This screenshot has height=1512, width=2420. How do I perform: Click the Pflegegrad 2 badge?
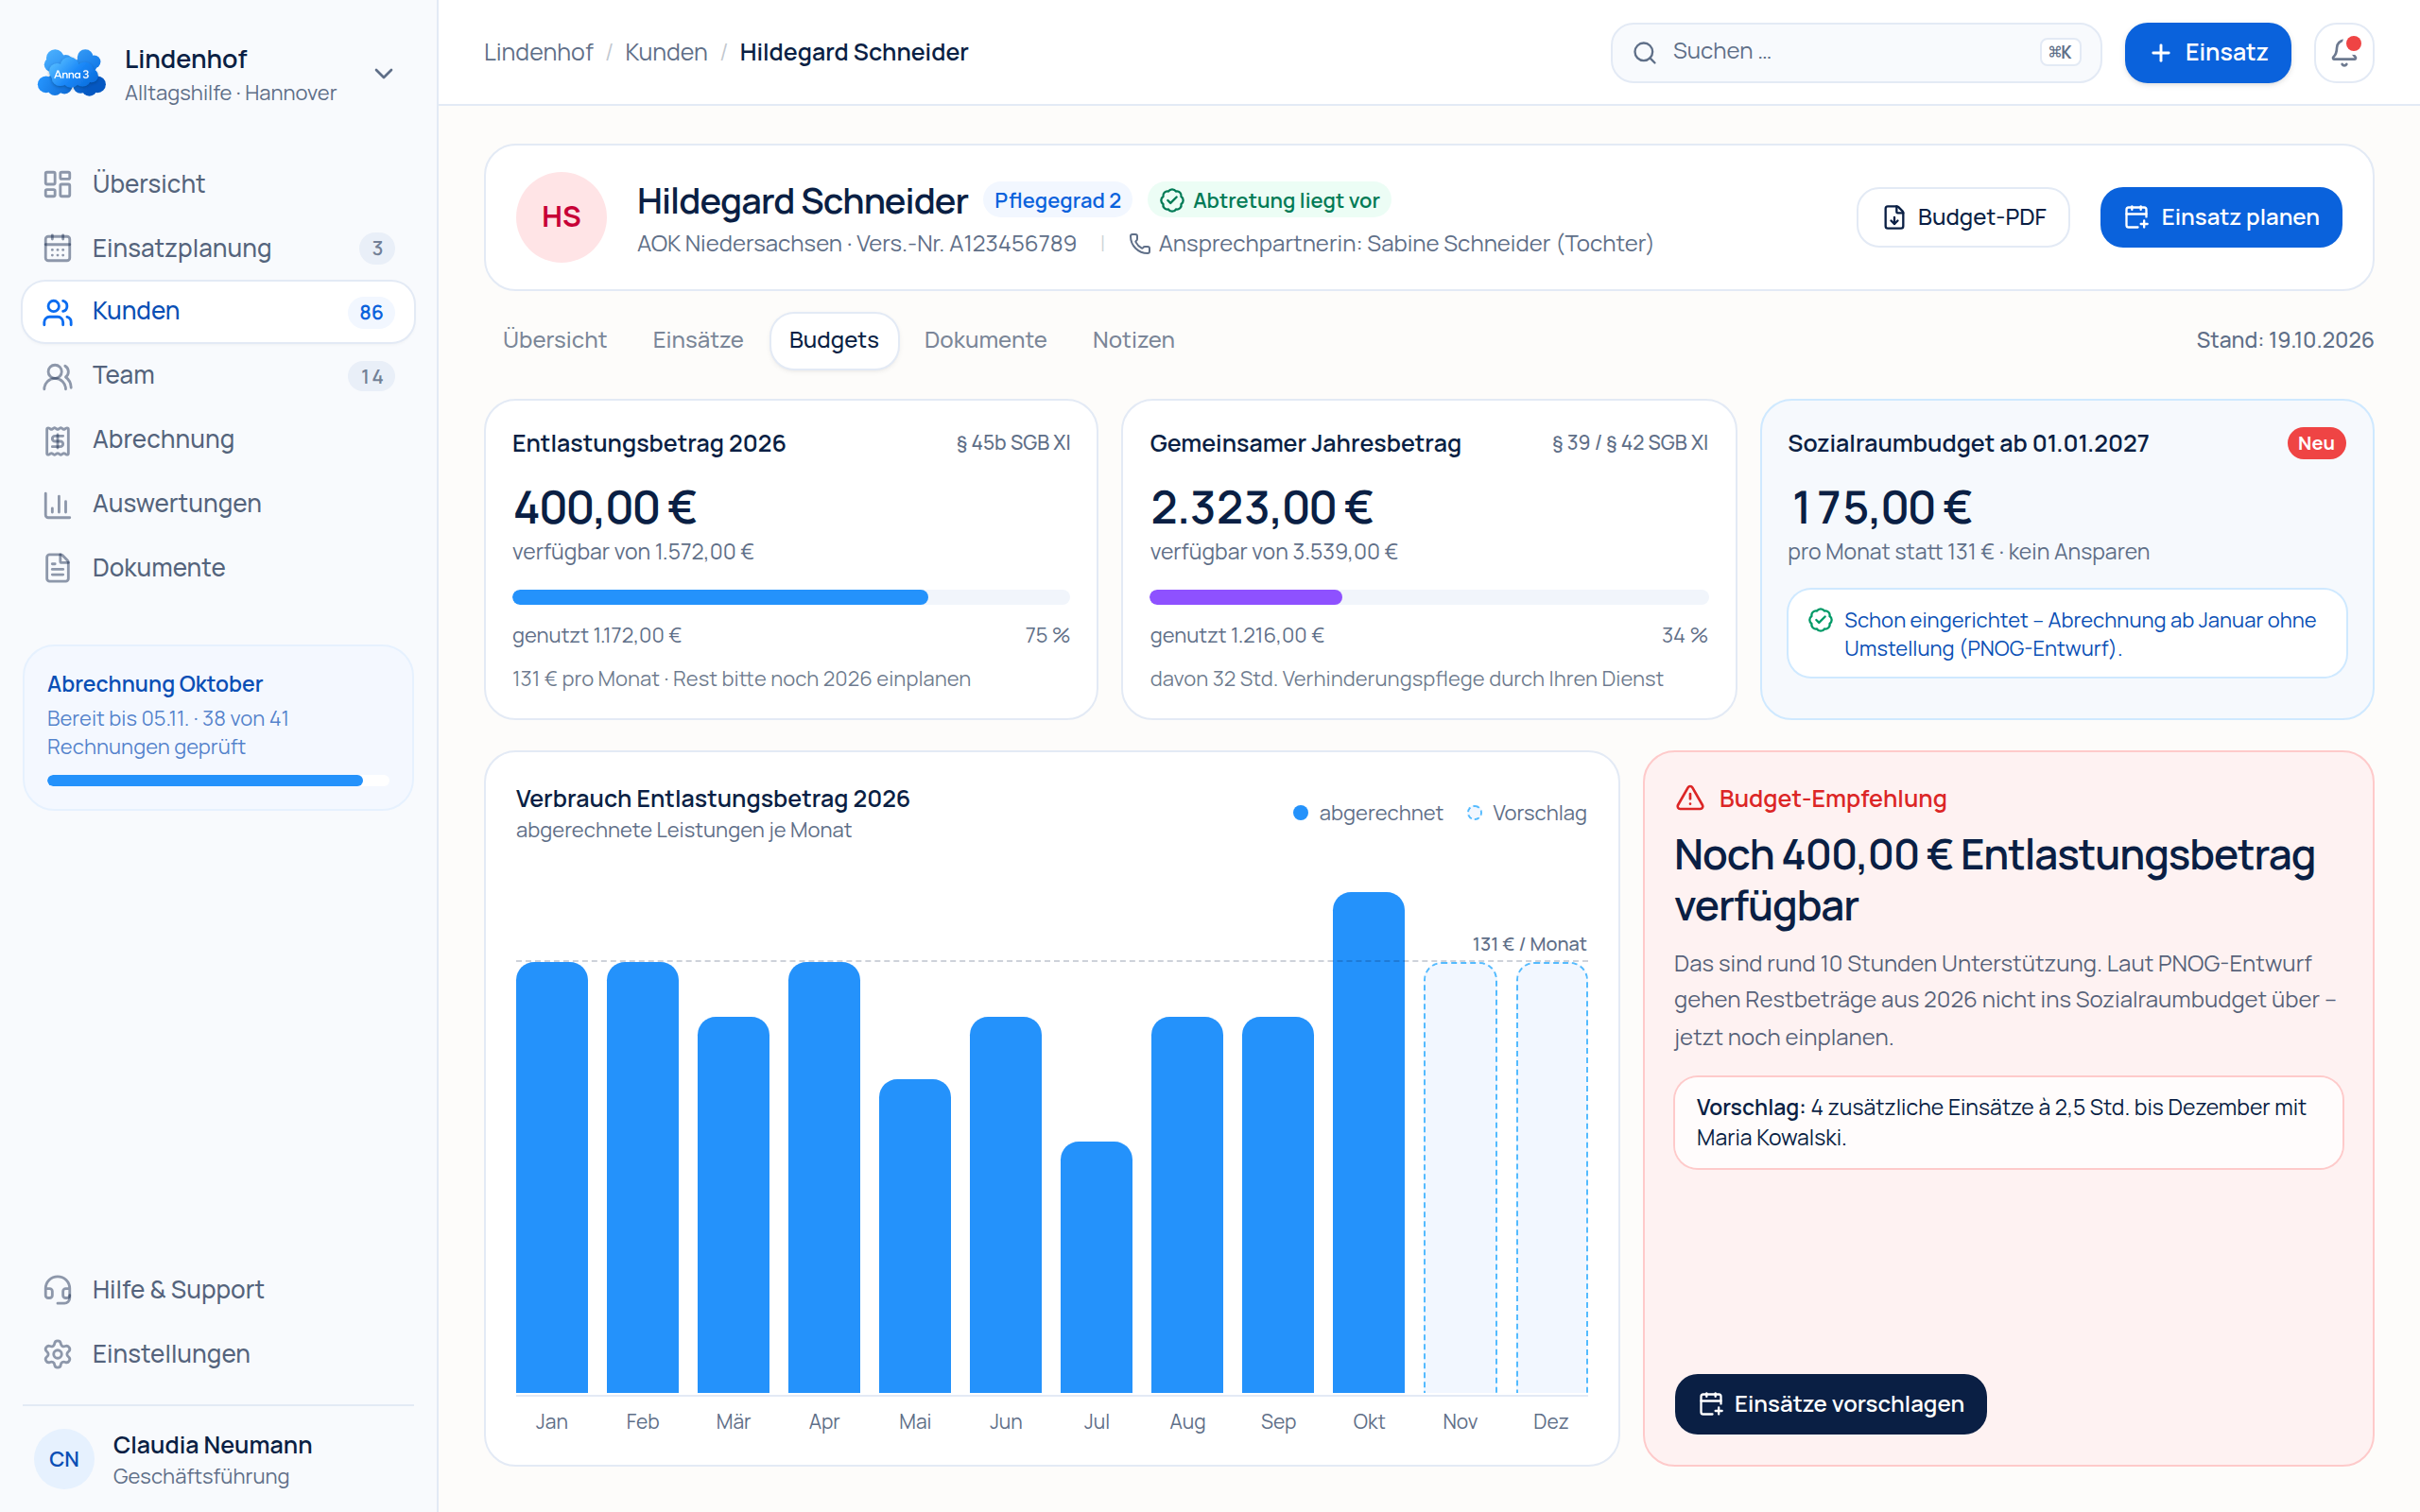coord(1057,201)
